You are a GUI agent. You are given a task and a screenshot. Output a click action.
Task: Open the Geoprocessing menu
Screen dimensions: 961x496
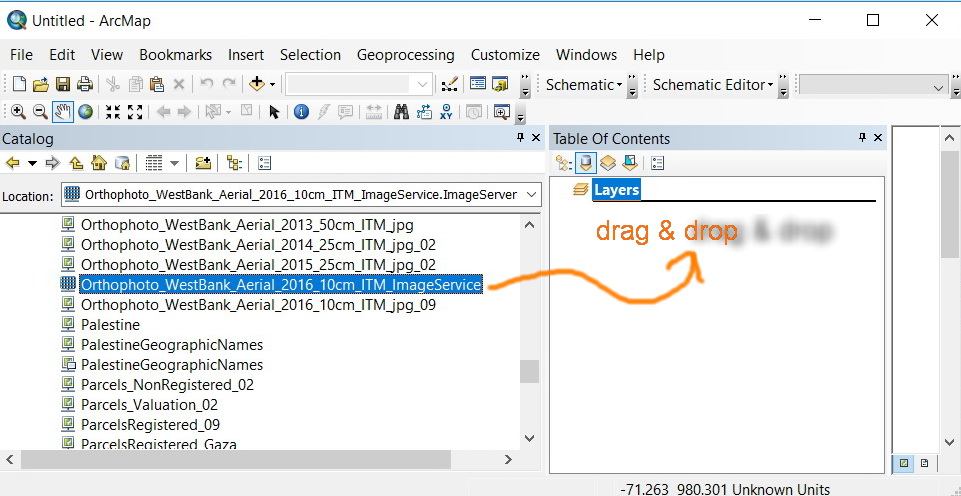coord(406,55)
